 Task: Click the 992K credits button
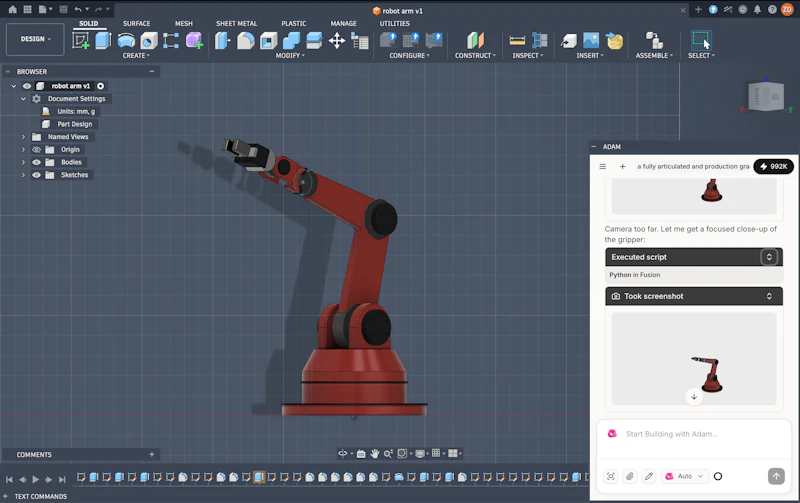coord(773,166)
